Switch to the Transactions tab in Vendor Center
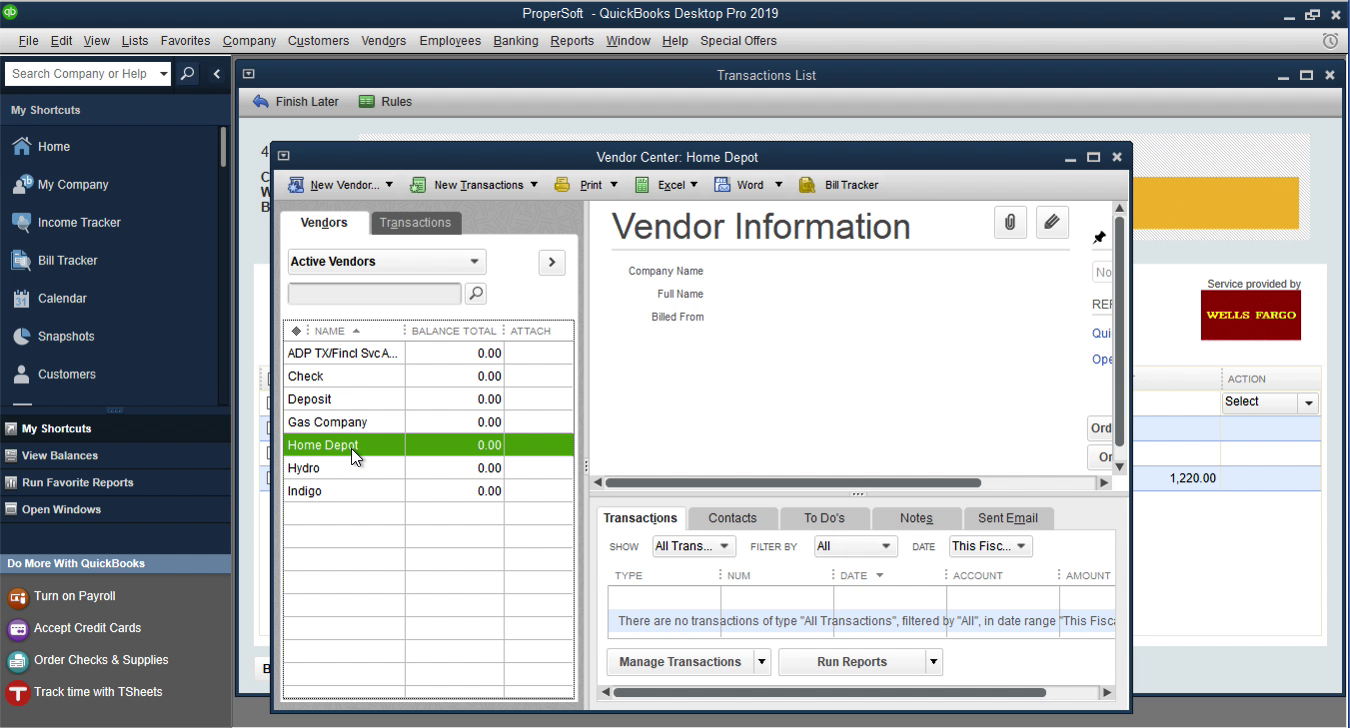The height and width of the screenshot is (728, 1350). 415,223
